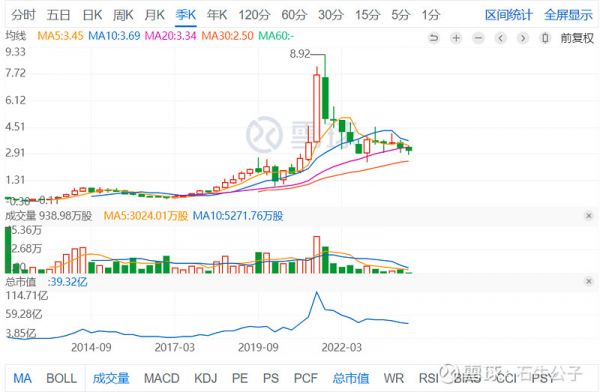Select the 月K chart tab
The width and height of the screenshot is (600, 392).
coord(155,15)
